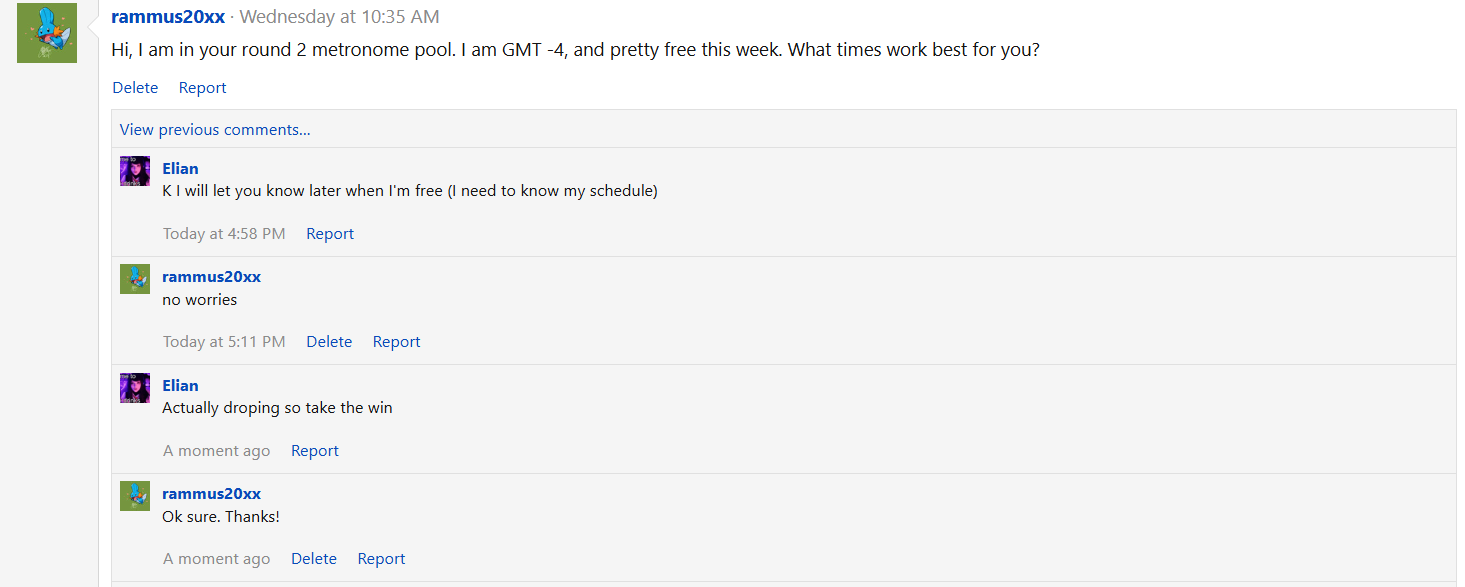
Task: Report the "no worries" comment
Action: click(396, 342)
